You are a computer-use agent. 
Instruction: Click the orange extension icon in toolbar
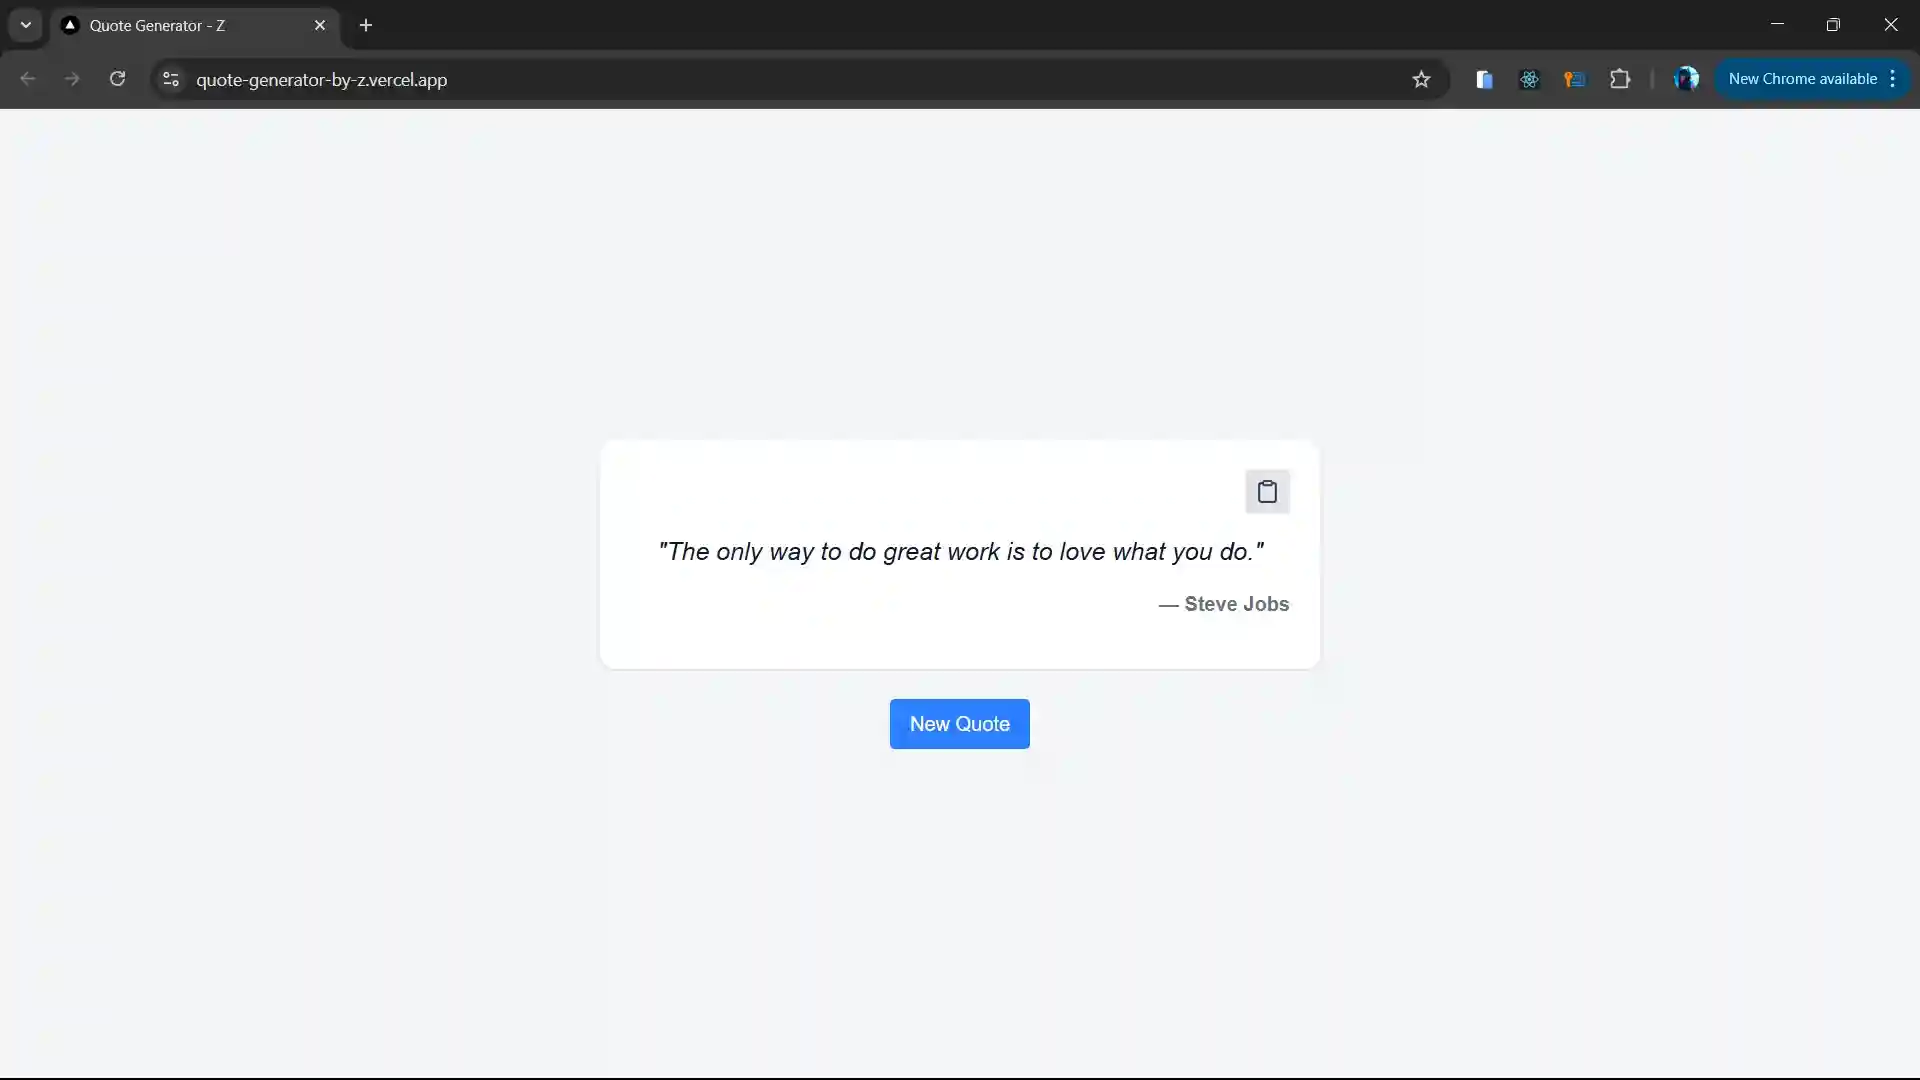click(1574, 79)
